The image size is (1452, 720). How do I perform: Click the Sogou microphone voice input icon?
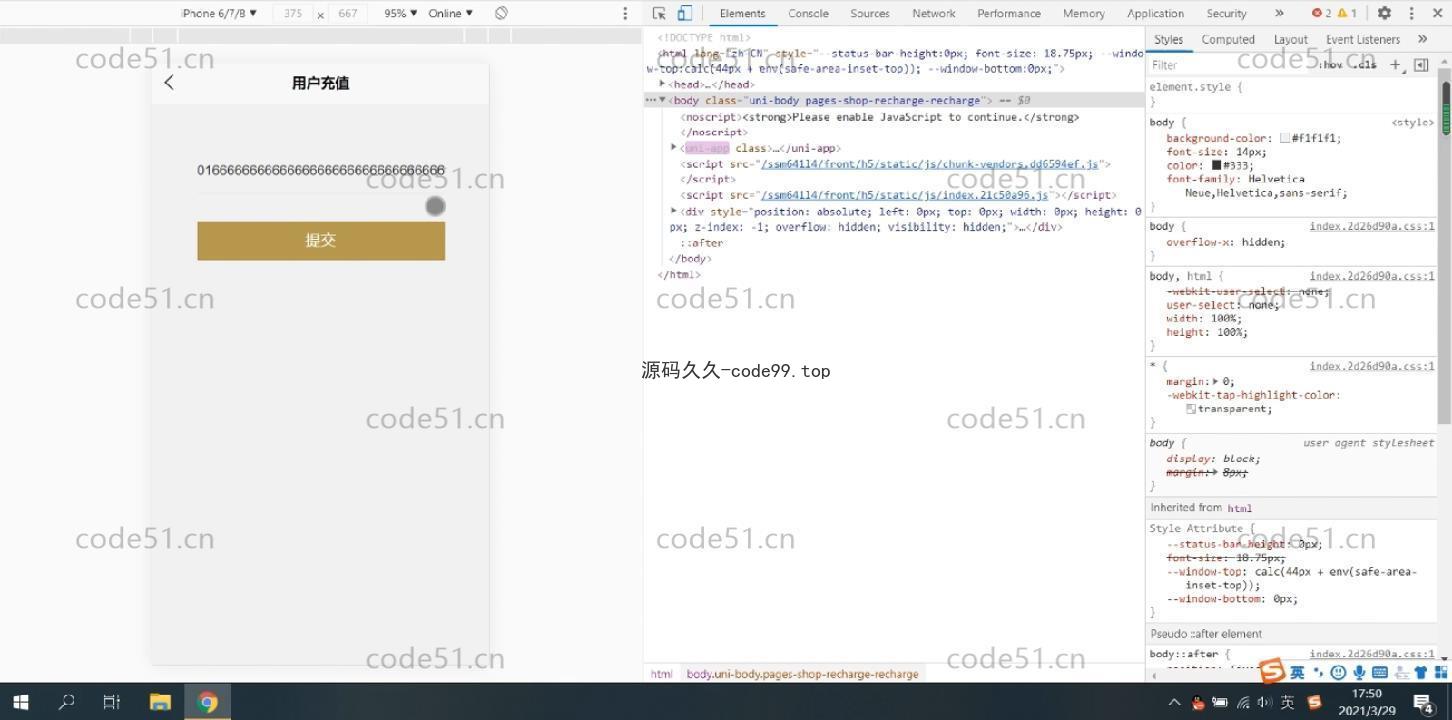(1359, 672)
